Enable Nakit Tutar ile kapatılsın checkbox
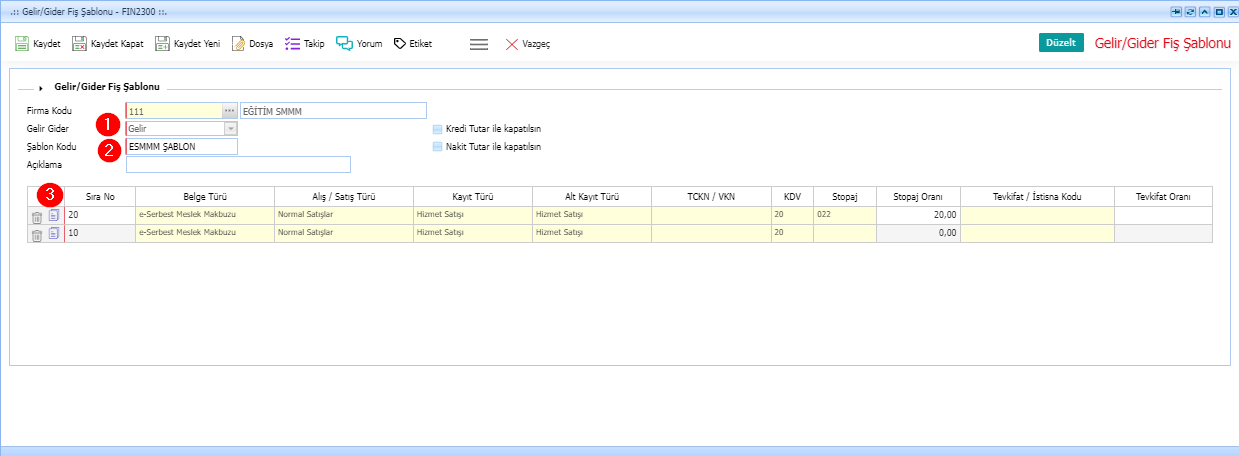The image size is (1239, 456). 437,147
